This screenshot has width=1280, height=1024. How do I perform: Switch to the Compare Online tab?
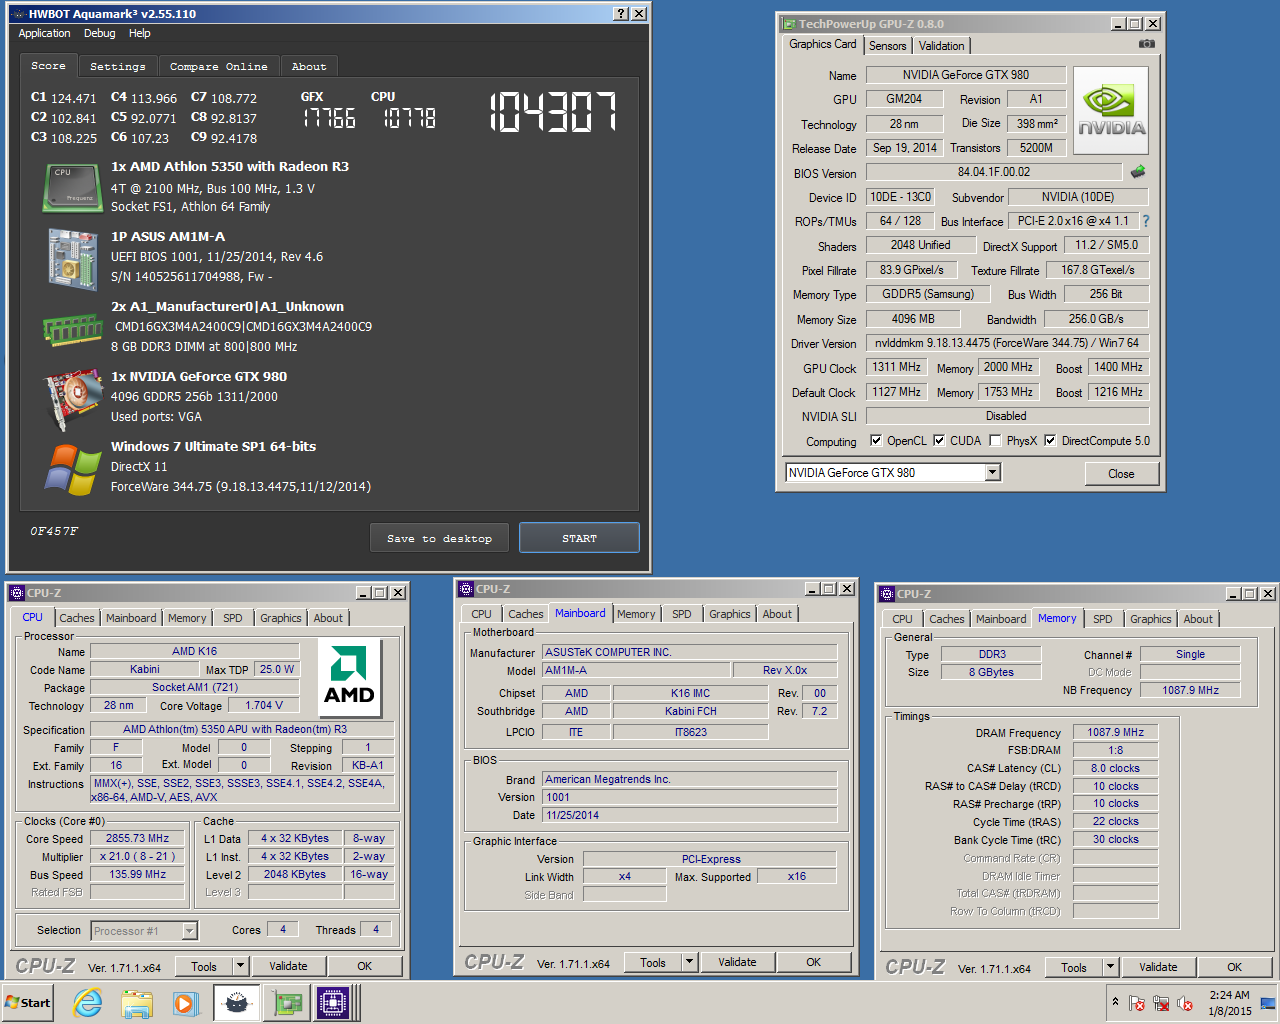(218, 66)
